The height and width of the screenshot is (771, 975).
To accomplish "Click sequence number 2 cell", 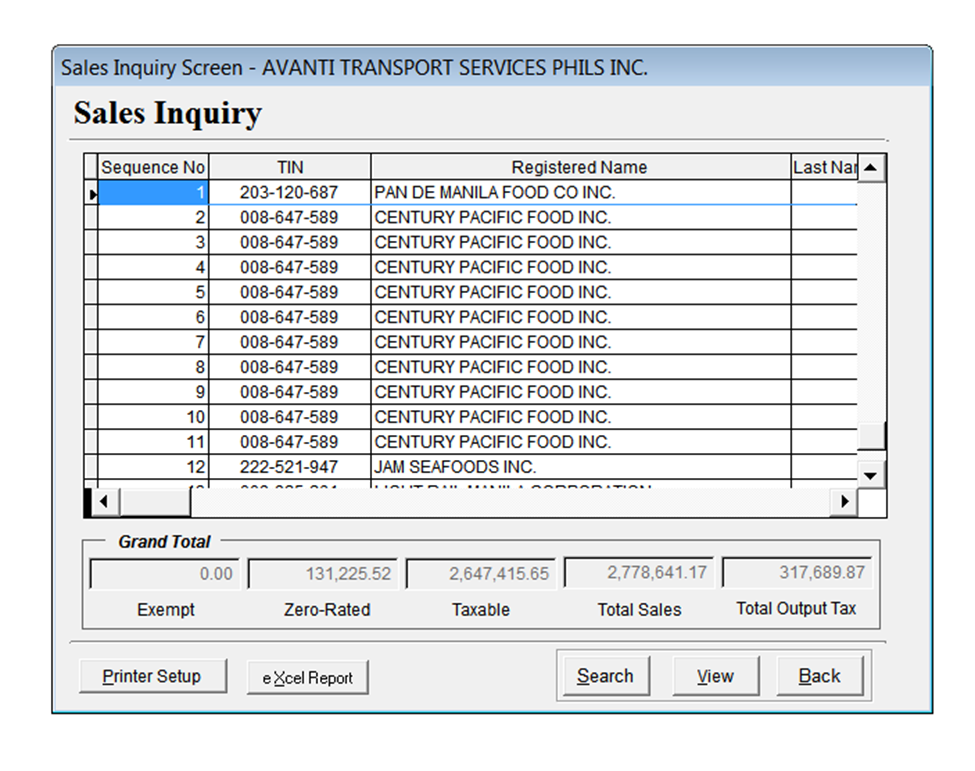I will [x=153, y=218].
